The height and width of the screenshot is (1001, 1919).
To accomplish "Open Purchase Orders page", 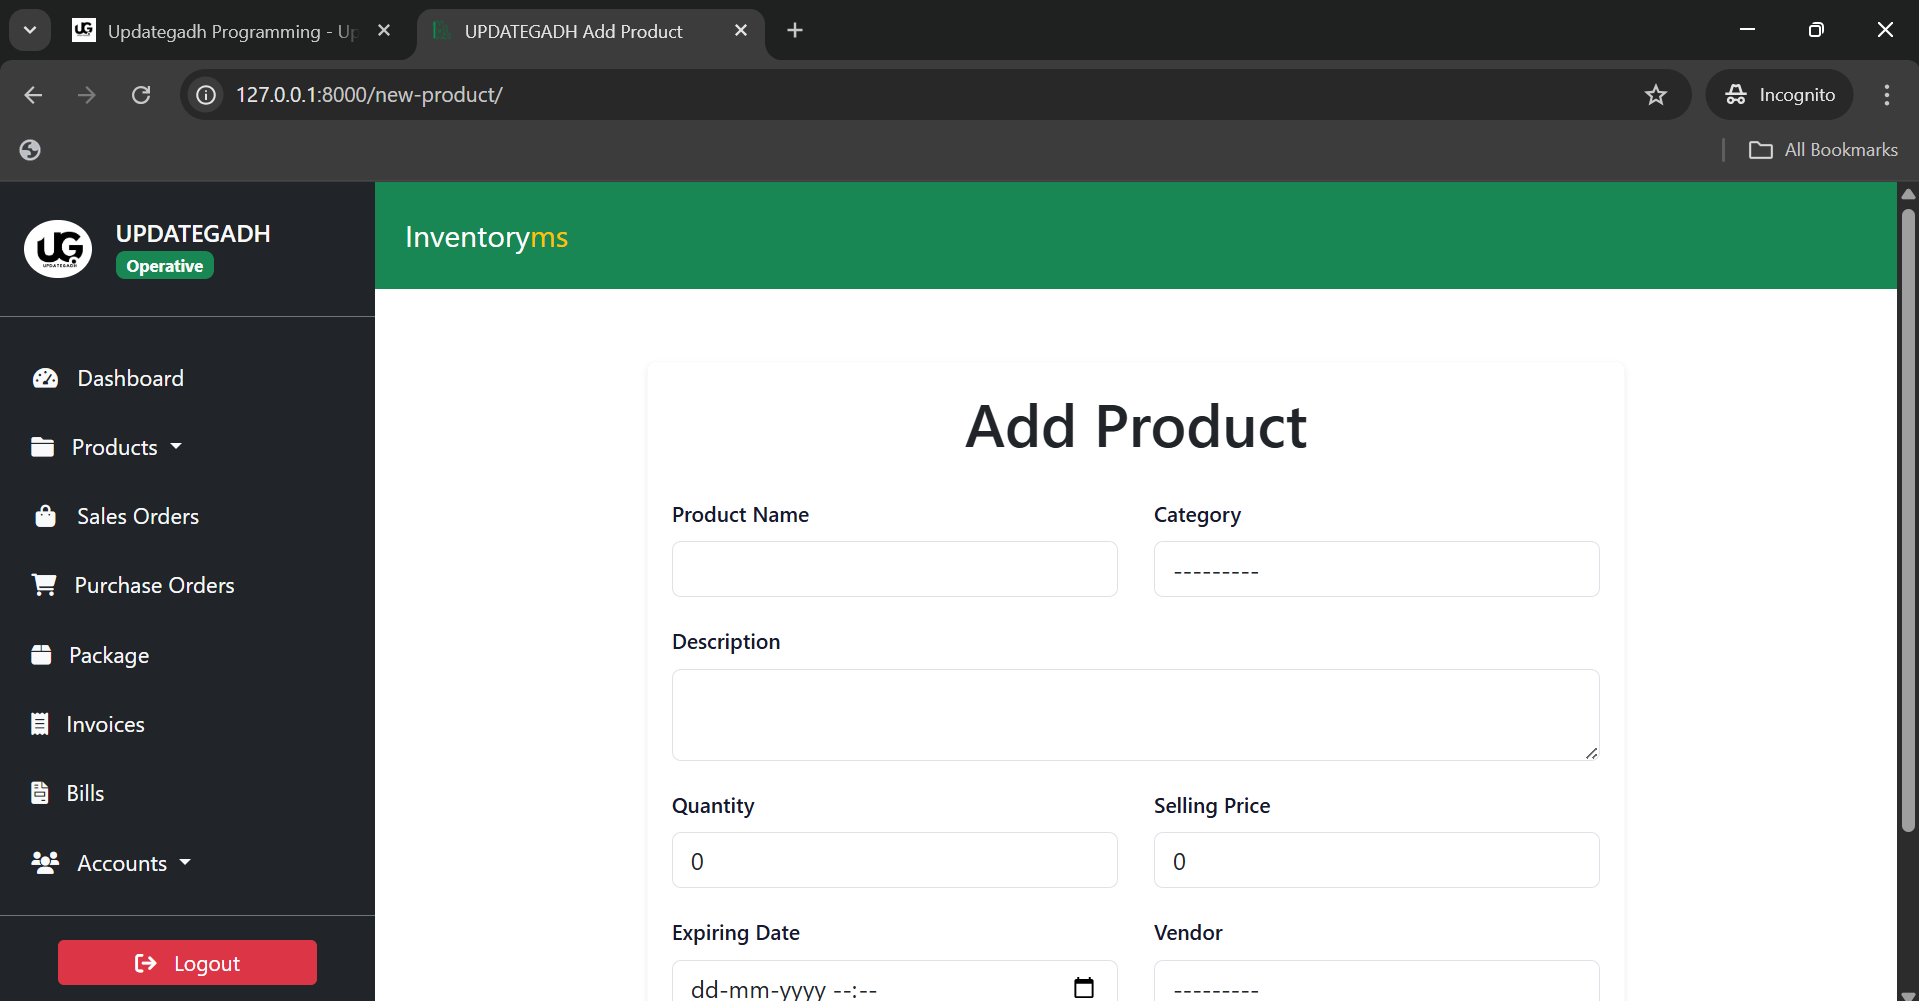I will [154, 585].
